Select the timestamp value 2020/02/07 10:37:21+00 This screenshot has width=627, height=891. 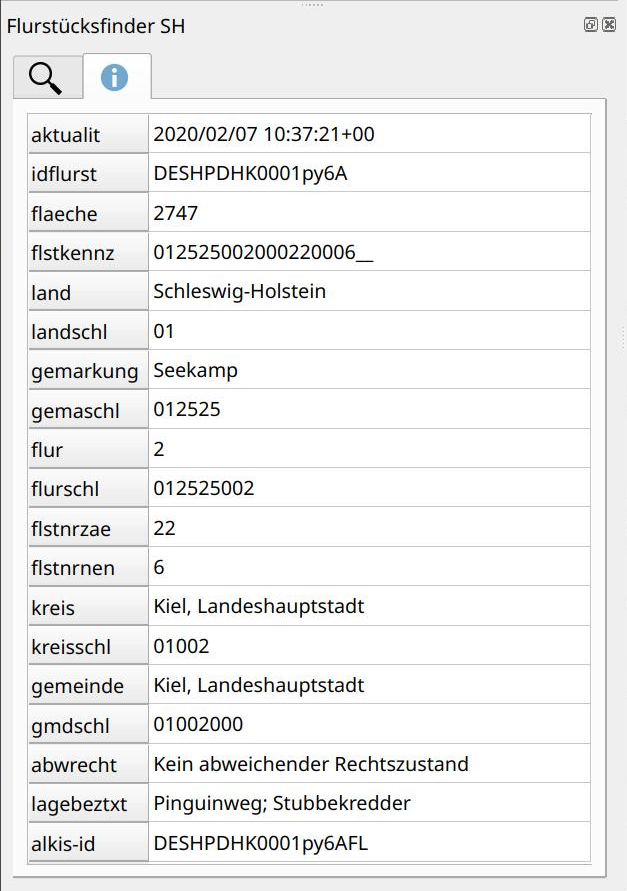264,134
